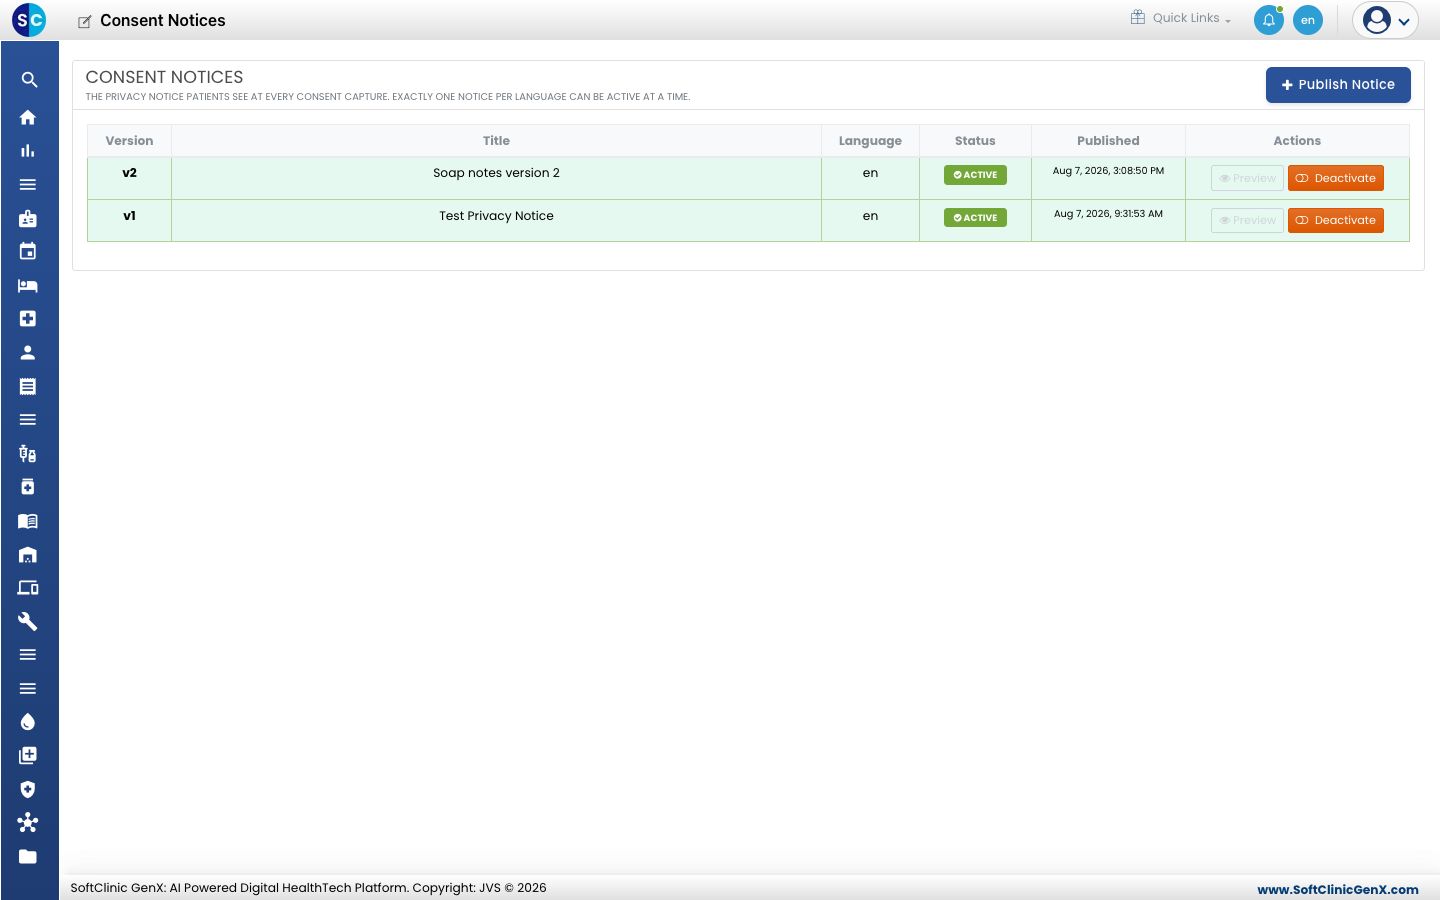Click the Publish Notice button

(x=1338, y=85)
